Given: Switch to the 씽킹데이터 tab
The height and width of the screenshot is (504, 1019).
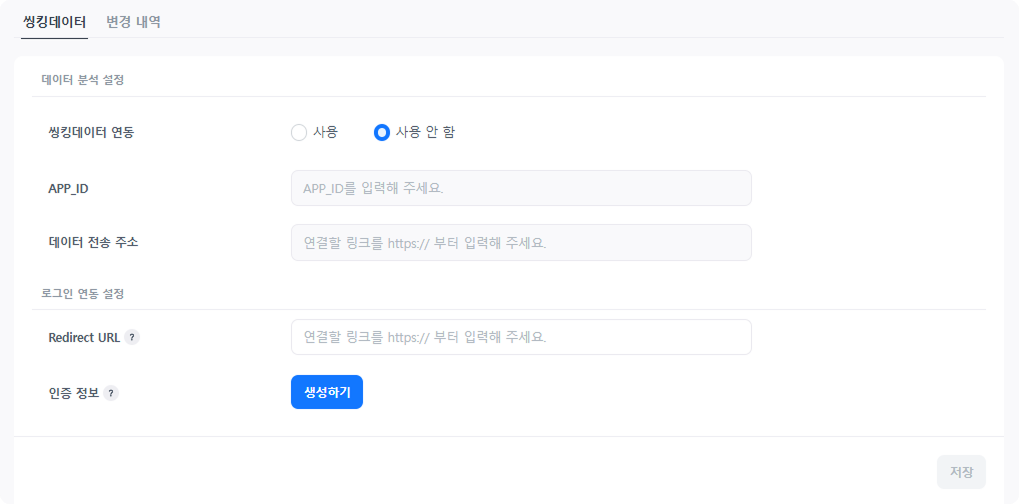Looking at the screenshot, I should pos(54,21).
